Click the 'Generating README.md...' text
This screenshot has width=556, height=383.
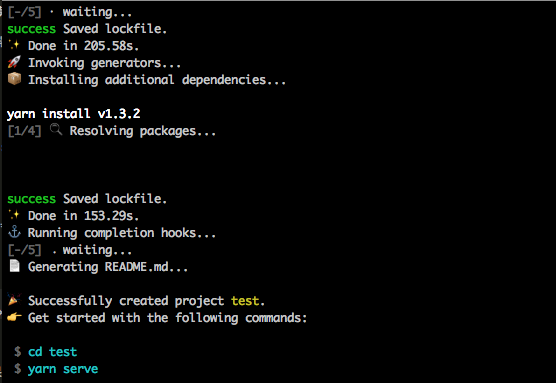[108, 267]
